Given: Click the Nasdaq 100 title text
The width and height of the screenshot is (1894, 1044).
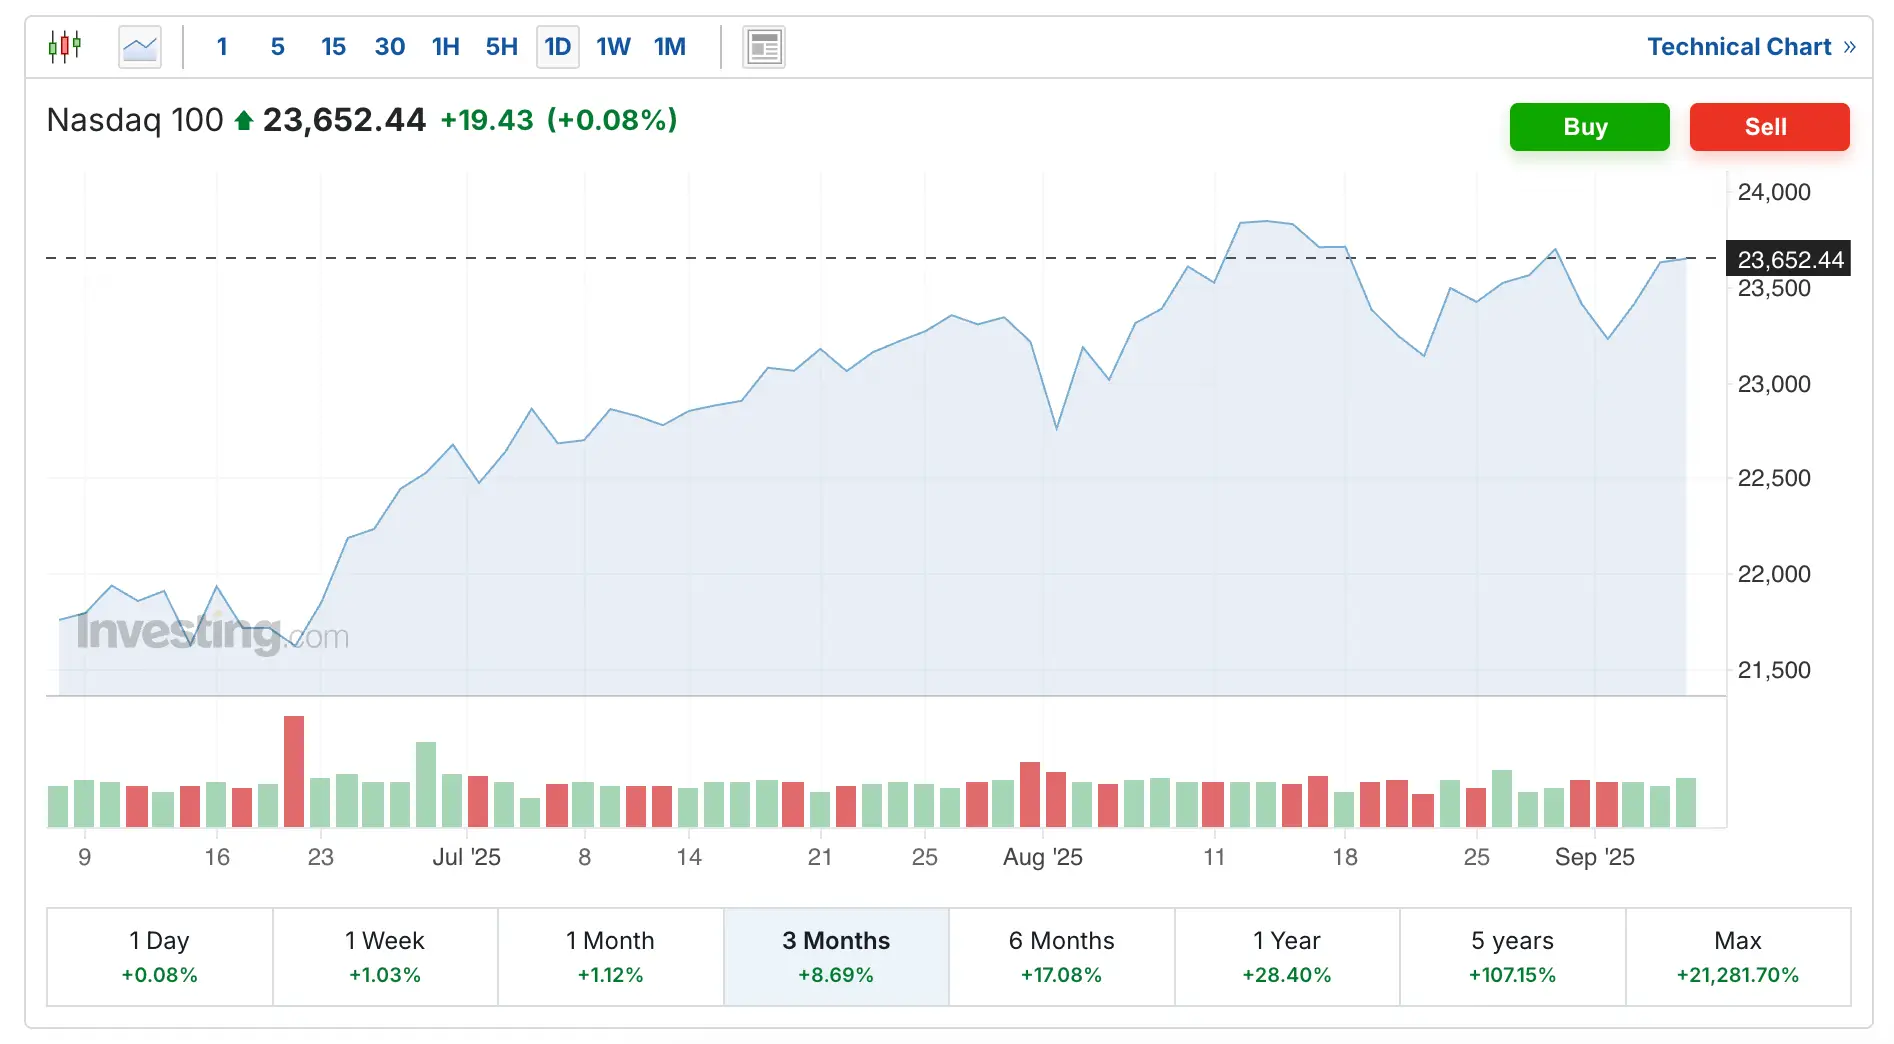Looking at the screenshot, I should click(135, 120).
